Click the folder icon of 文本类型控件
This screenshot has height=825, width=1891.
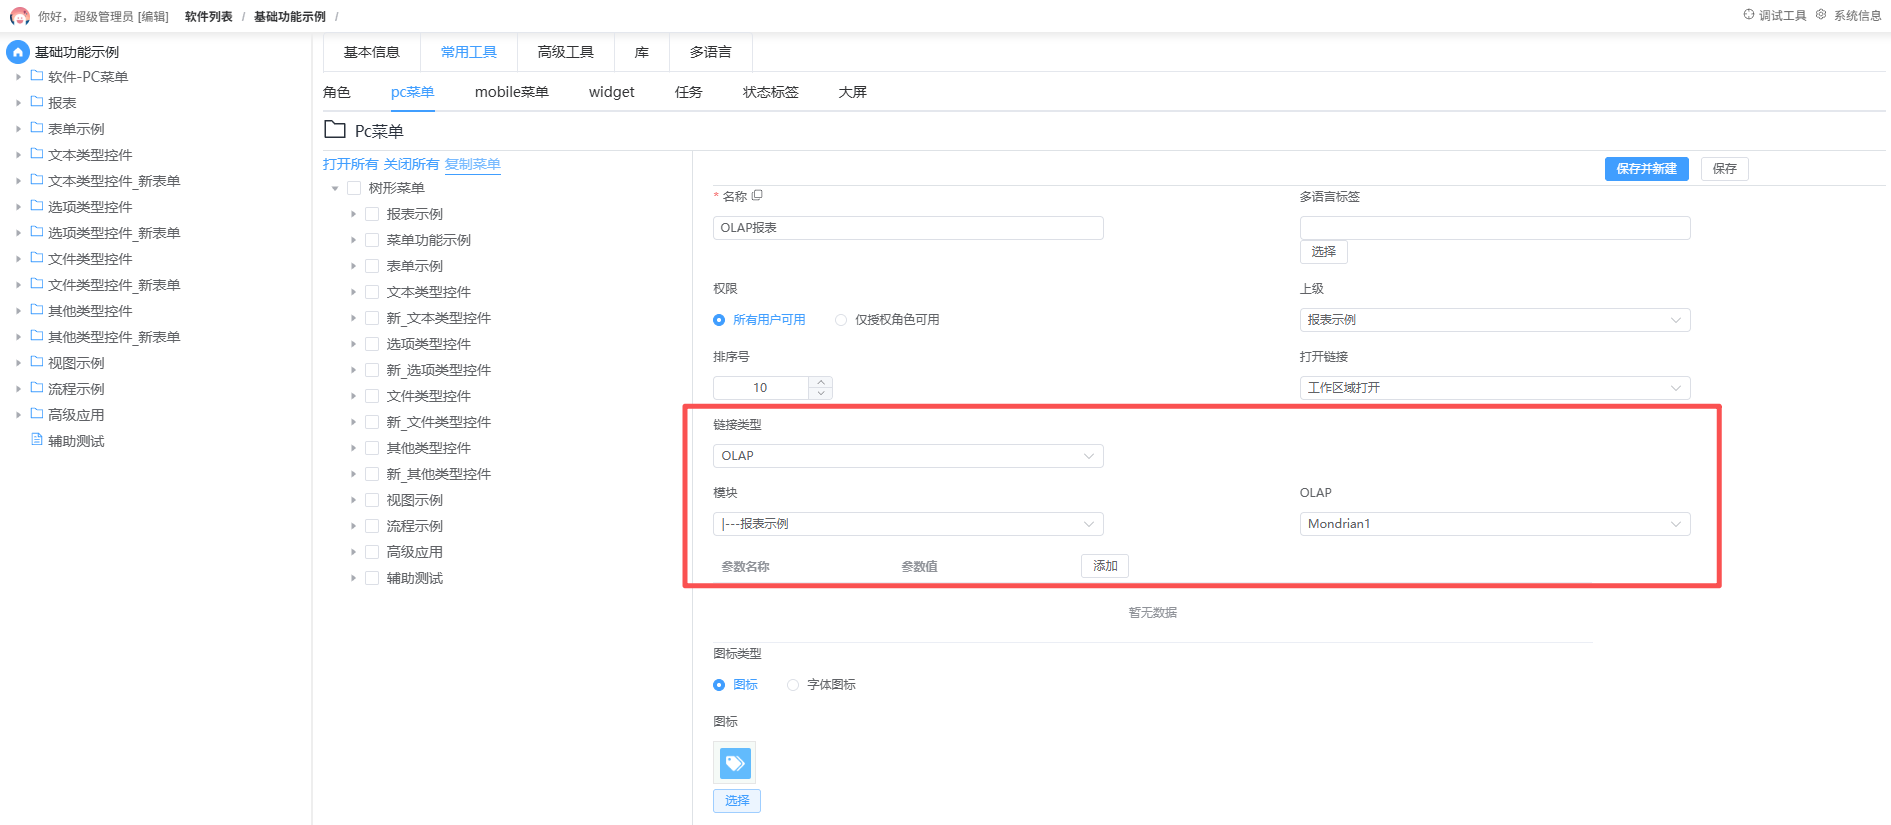click(37, 154)
